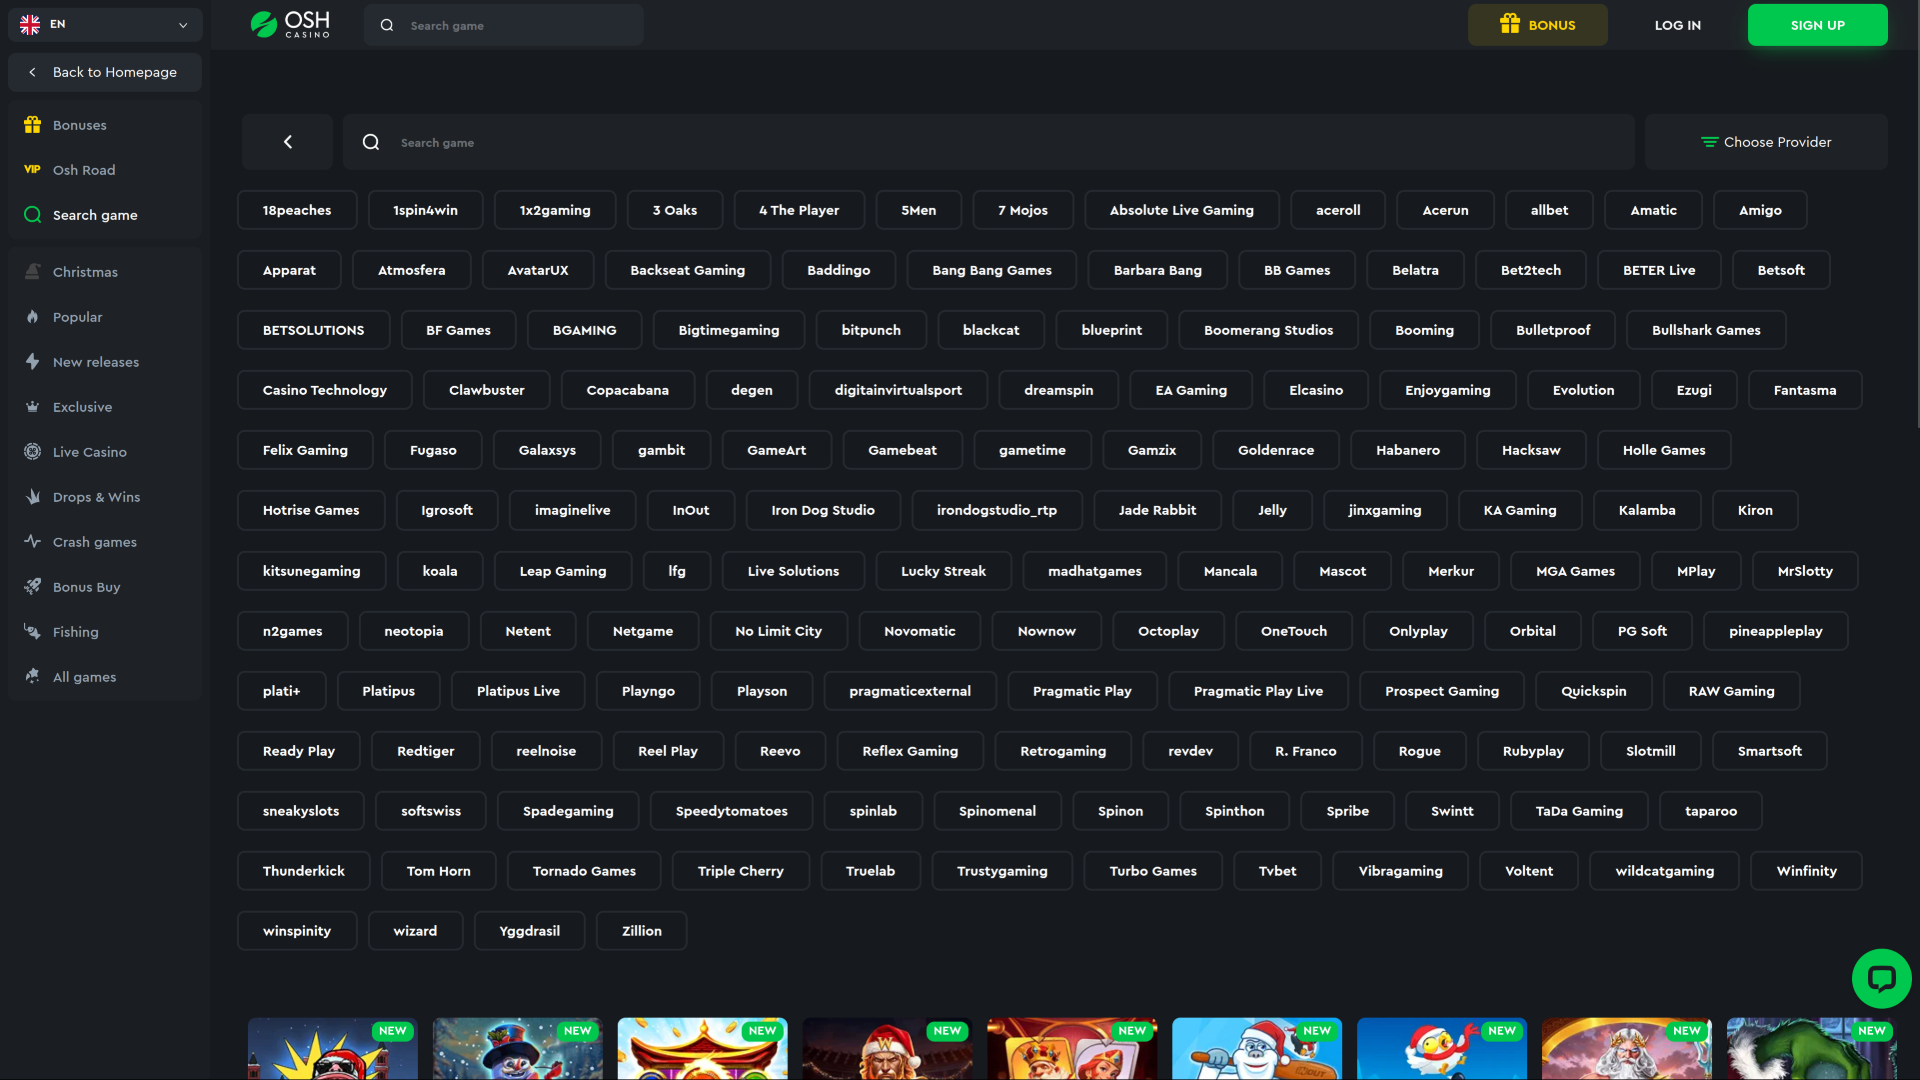The width and height of the screenshot is (1920, 1080).
Task: Collapse view with the back chevron above providers
Action: tap(287, 141)
